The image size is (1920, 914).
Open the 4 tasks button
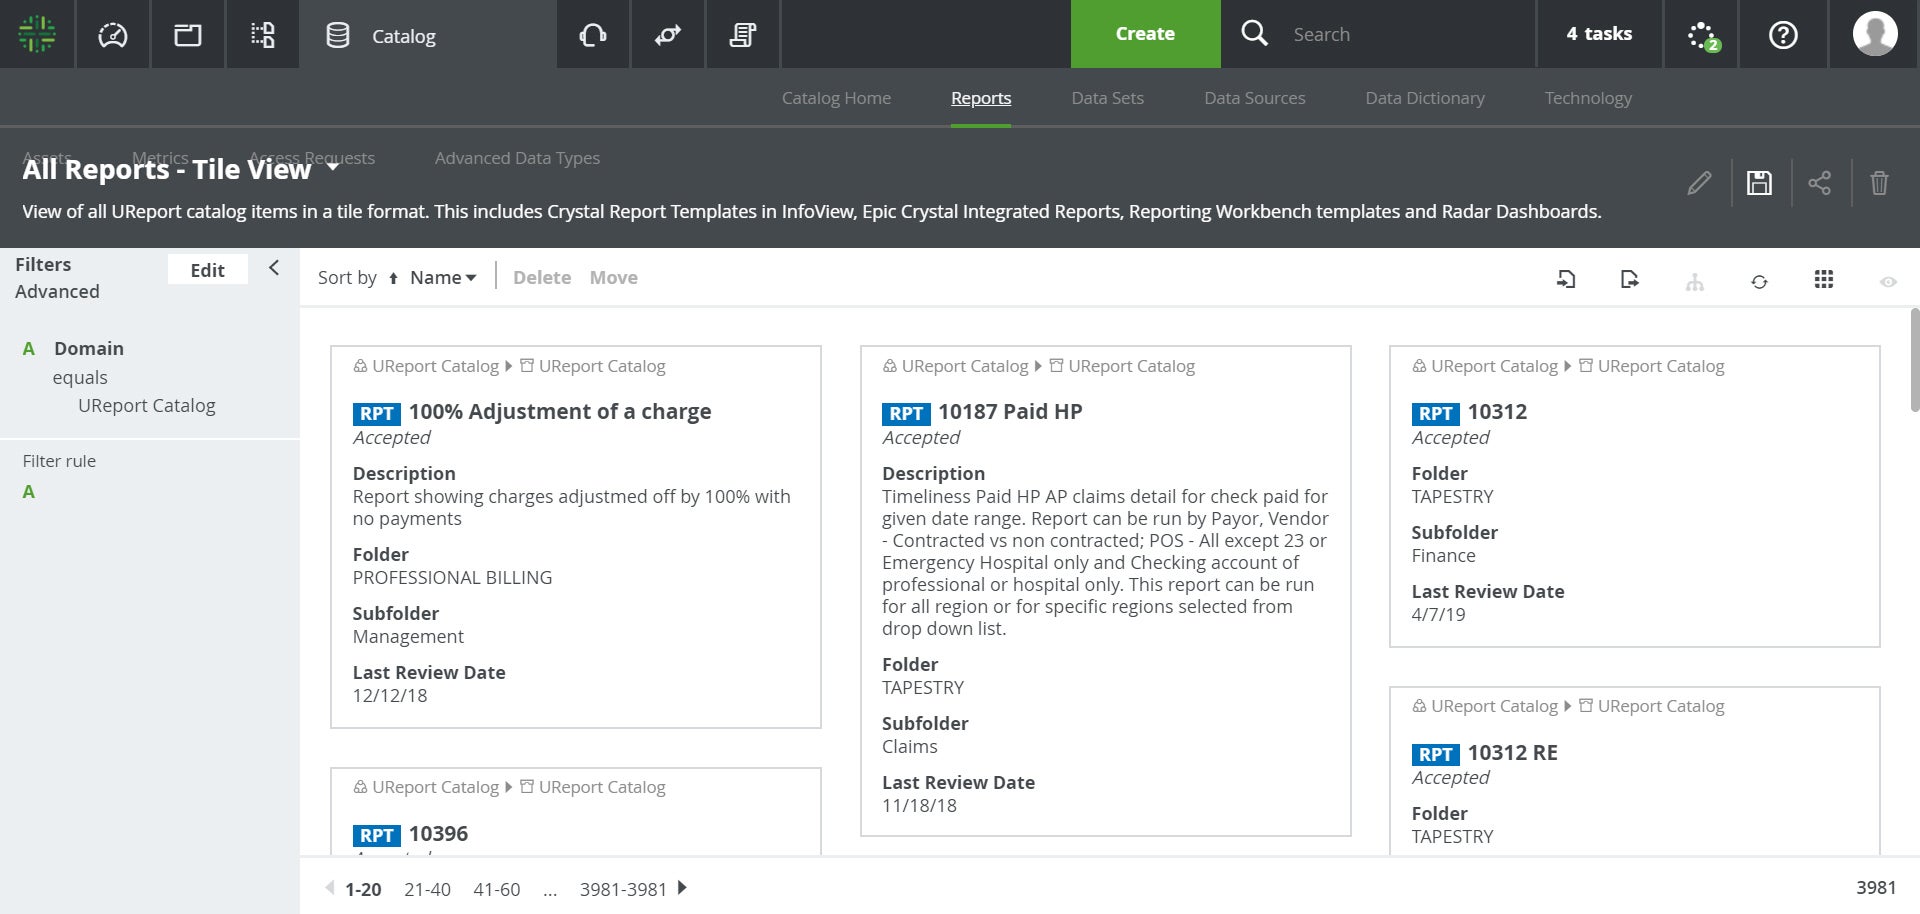(x=1599, y=34)
